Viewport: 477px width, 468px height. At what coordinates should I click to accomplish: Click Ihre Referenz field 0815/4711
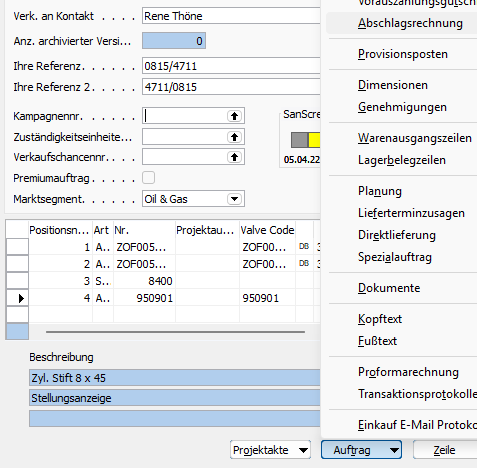(x=231, y=66)
